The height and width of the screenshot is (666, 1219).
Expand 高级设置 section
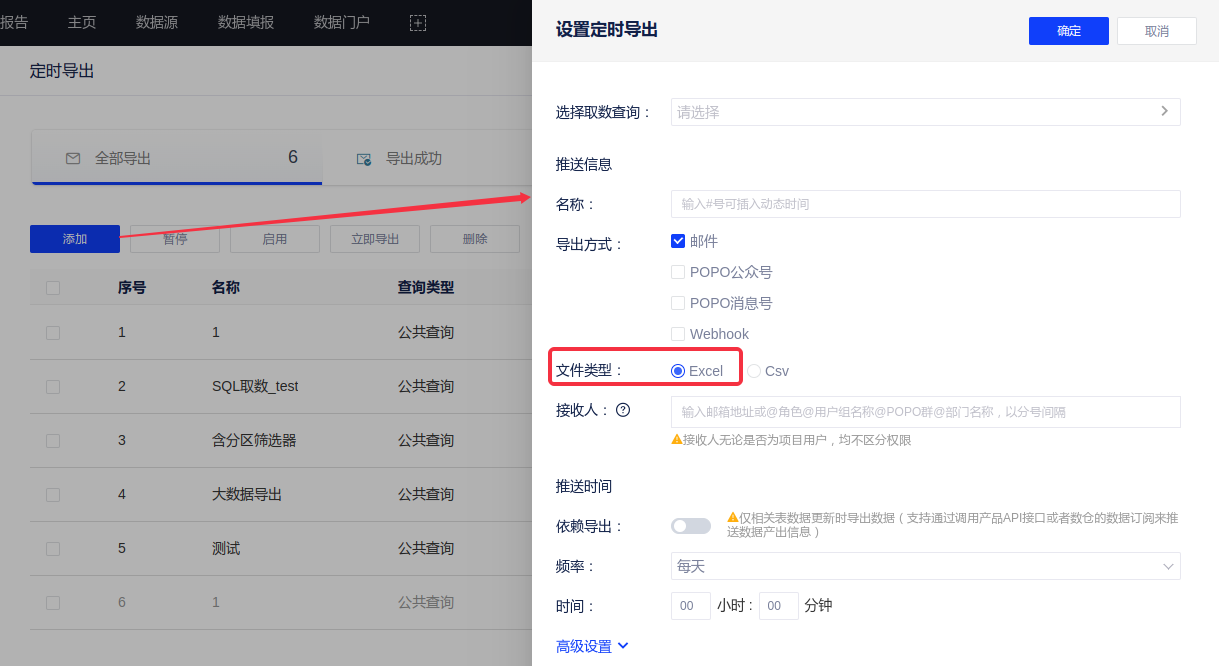(x=592, y=646)
